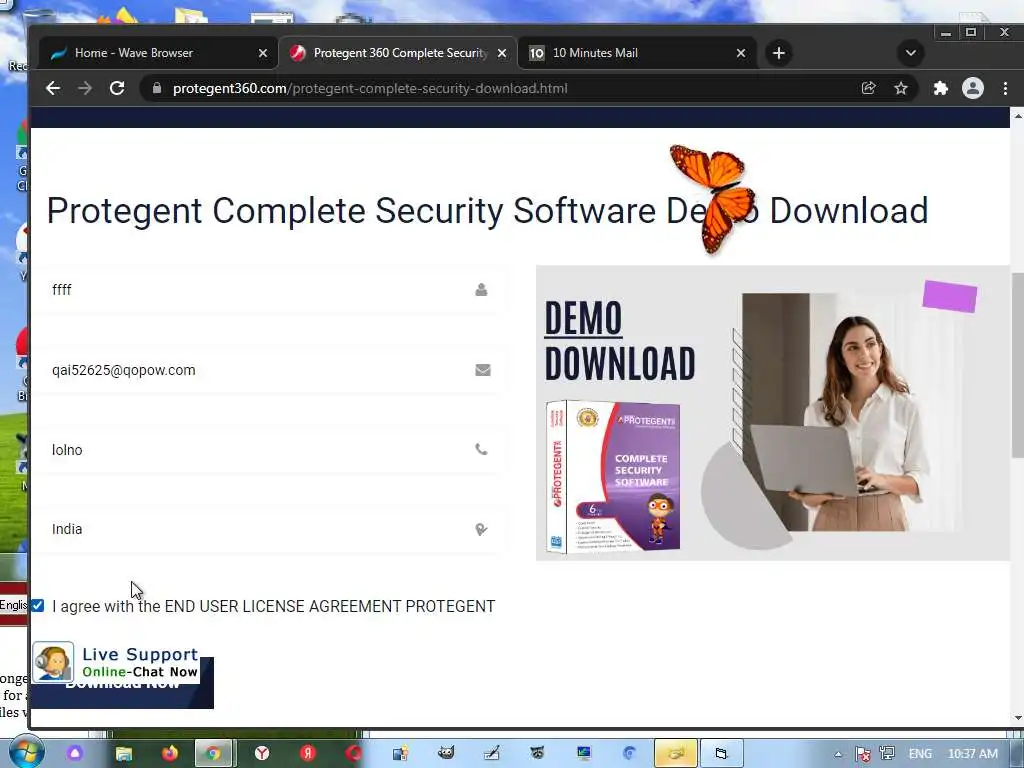Viewport: 1024px width, 768px height.
Task: Click the ENG language indicator
Action: (920, 754)
